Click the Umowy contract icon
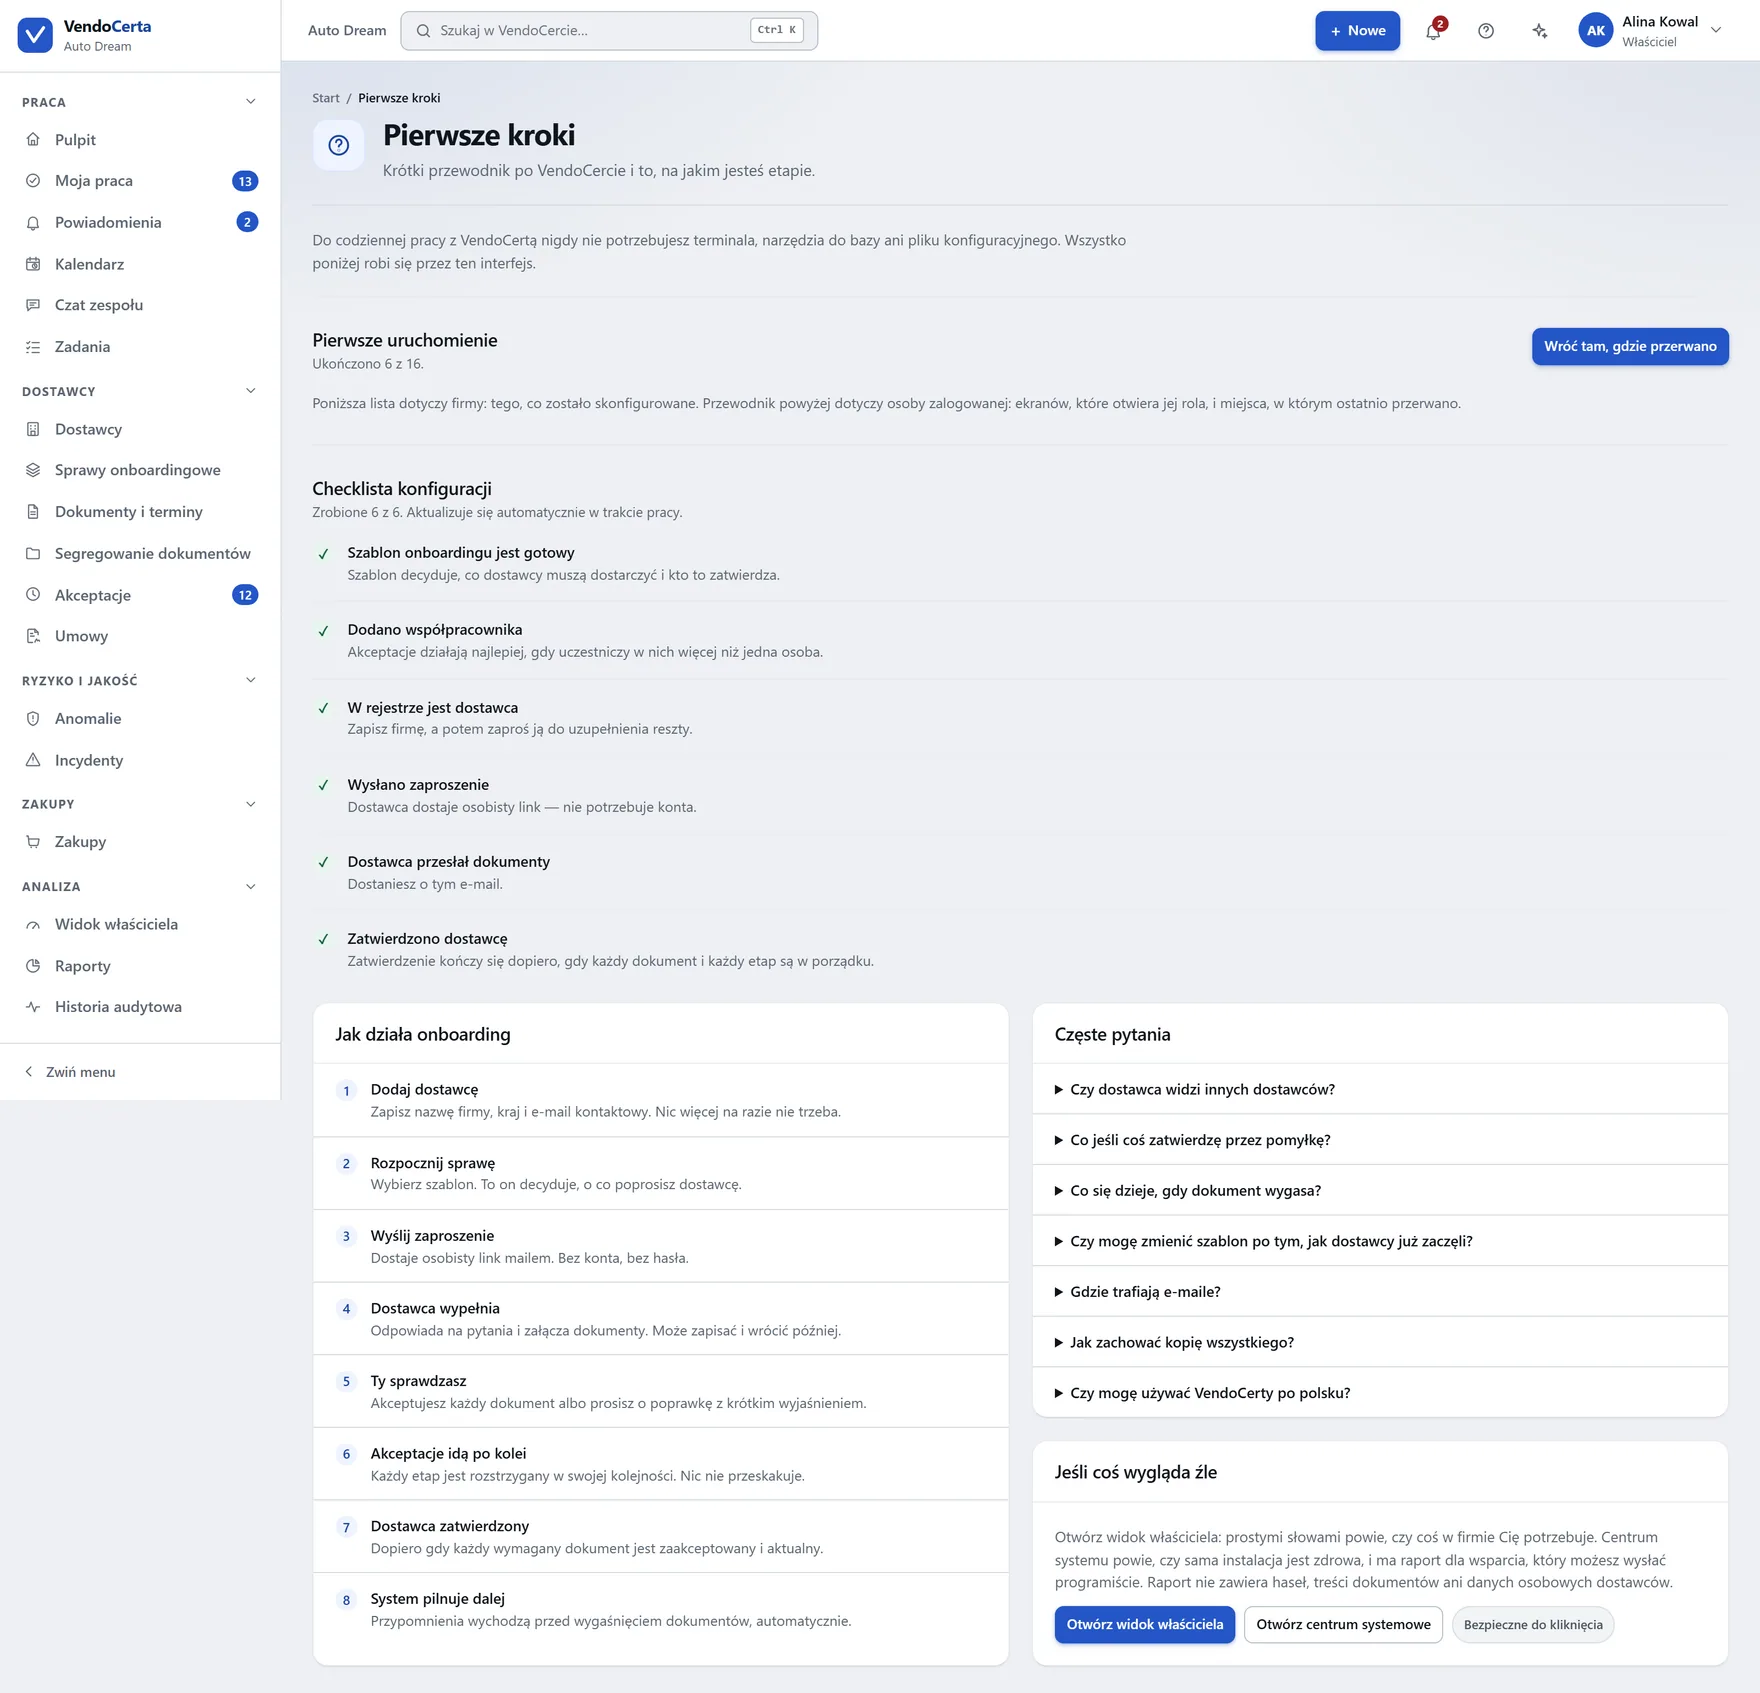 point(33,636)
